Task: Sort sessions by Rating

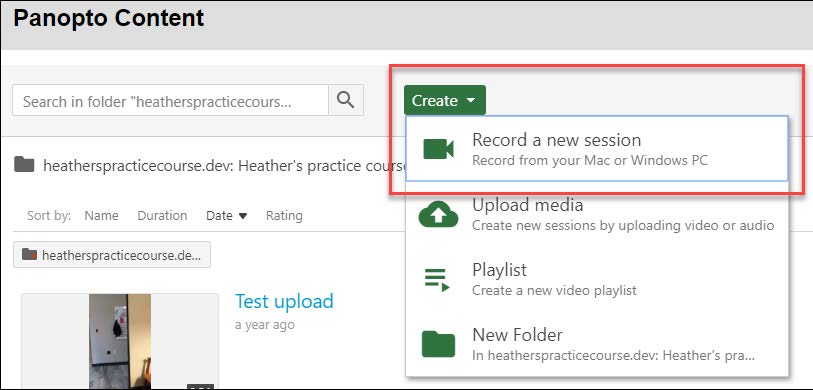Action: (x=284, y=216)
